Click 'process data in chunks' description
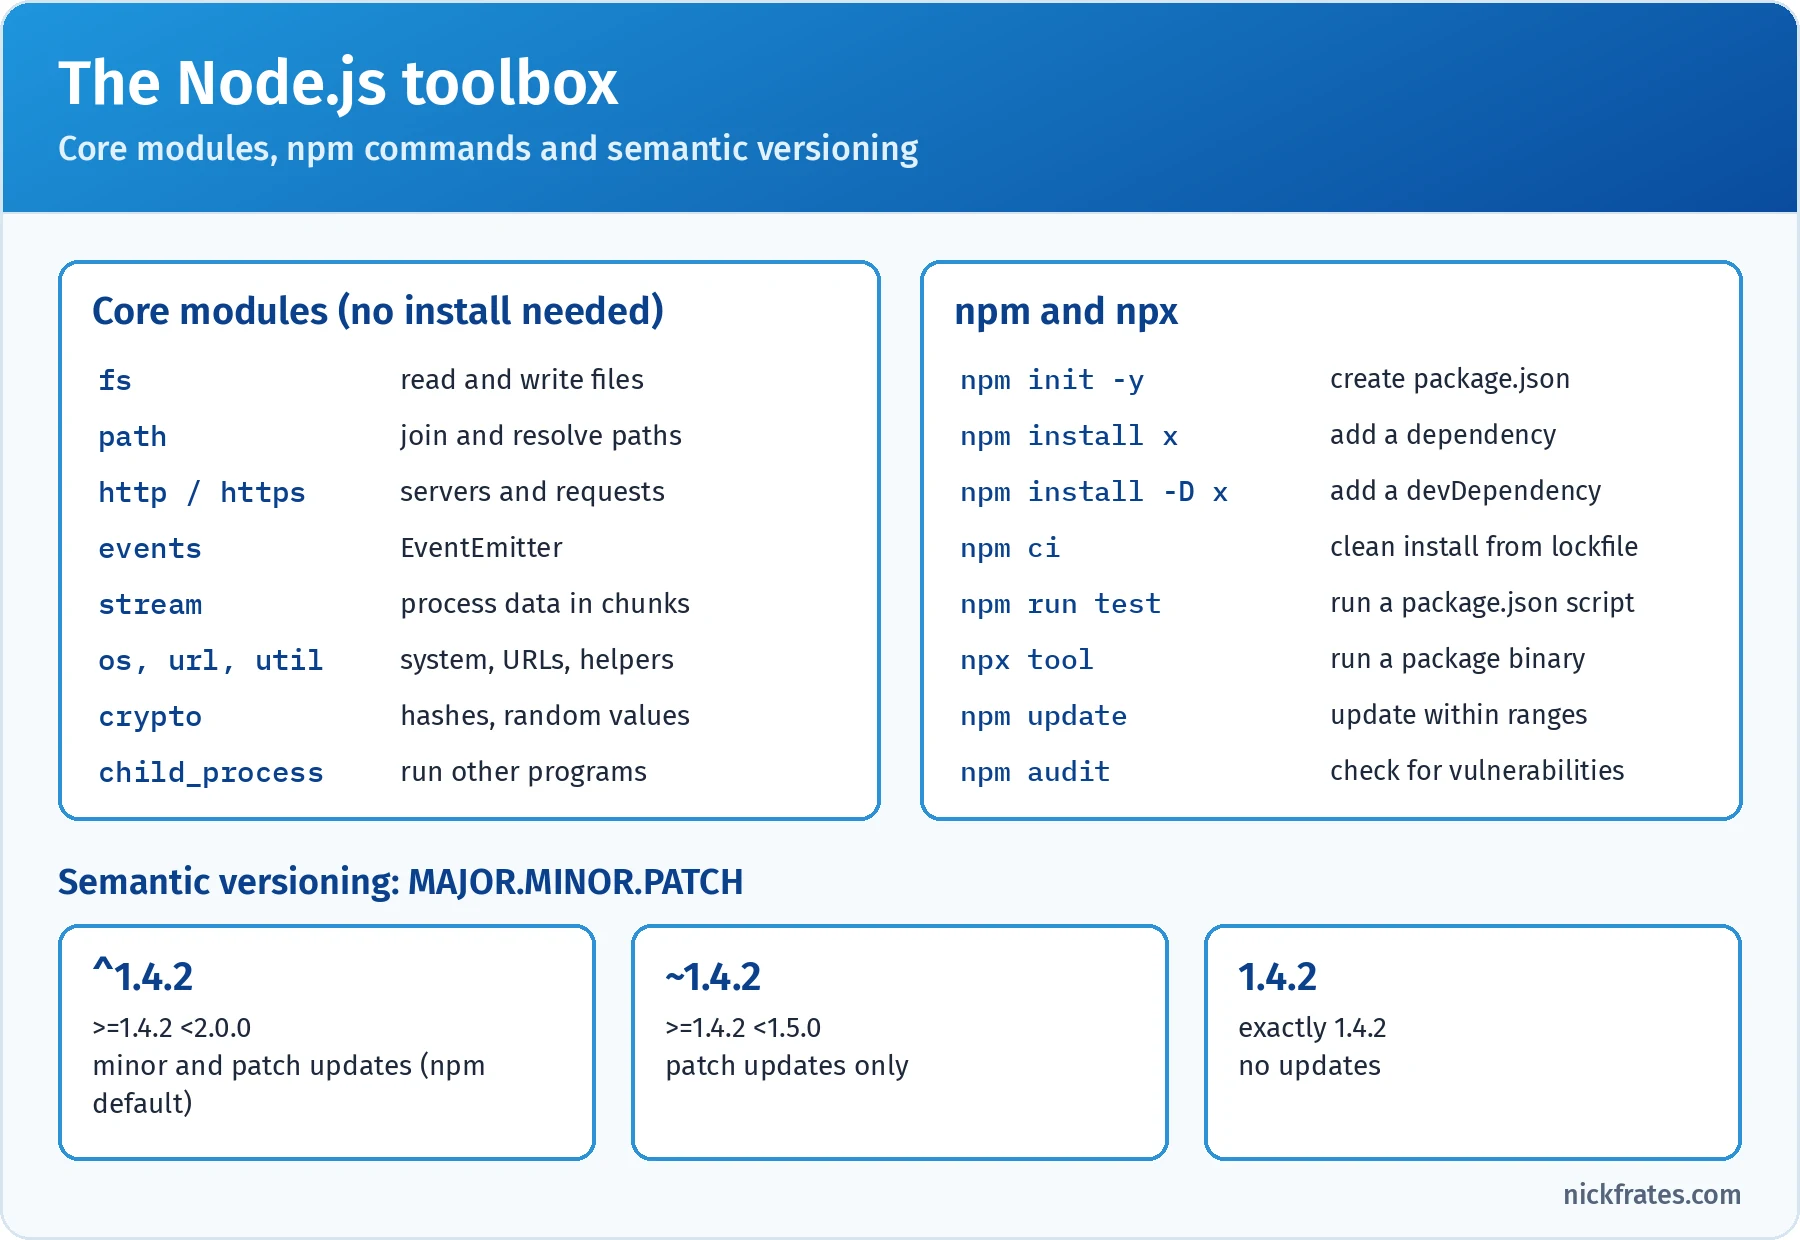This screenshot has height=1240, width=1800. (545, 604)
